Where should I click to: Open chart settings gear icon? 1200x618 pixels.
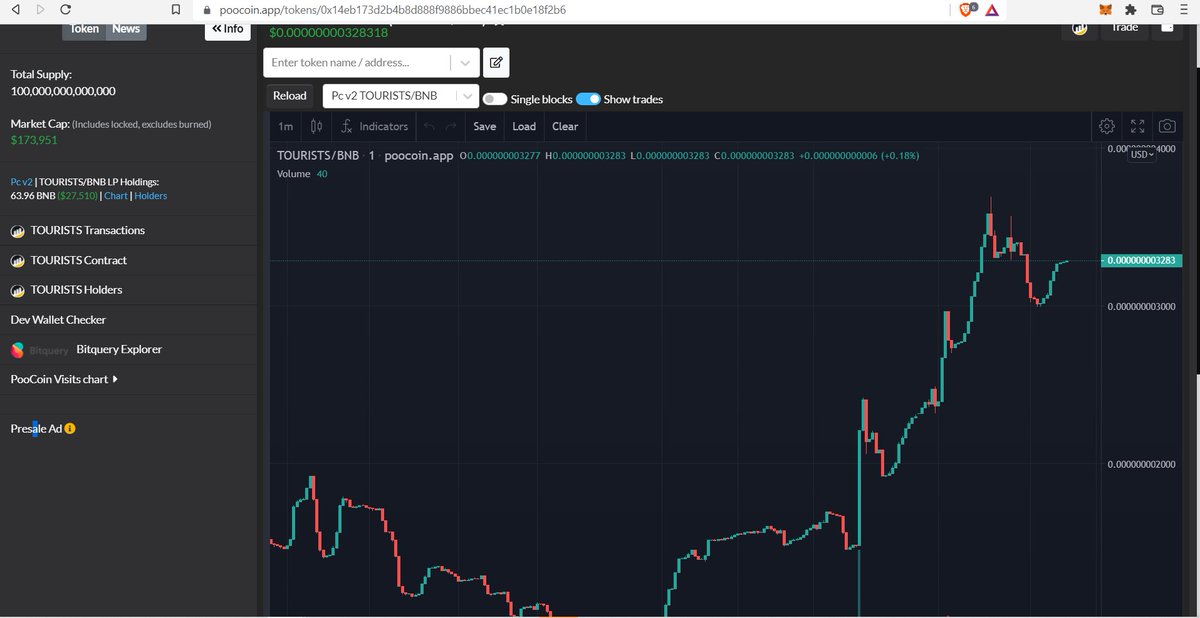pos(1107,126)
